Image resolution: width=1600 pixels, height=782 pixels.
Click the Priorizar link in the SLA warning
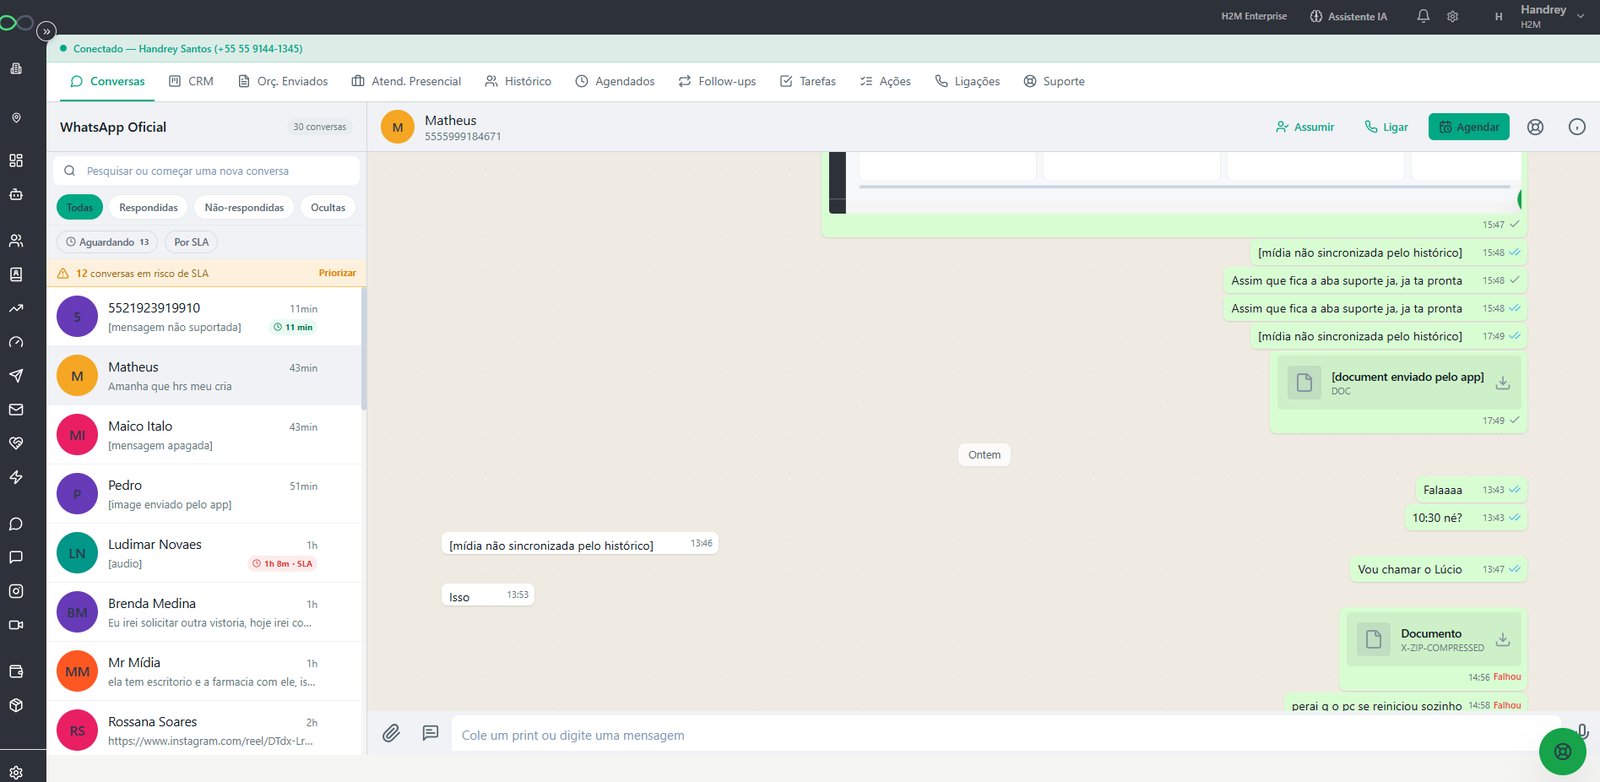[337, 273]
